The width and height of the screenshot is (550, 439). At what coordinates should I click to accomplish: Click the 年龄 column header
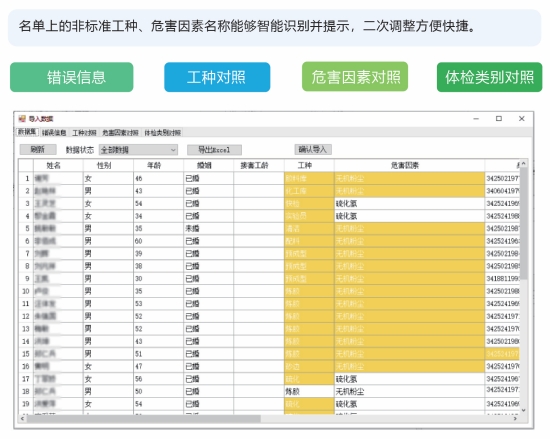pos(159,166)
